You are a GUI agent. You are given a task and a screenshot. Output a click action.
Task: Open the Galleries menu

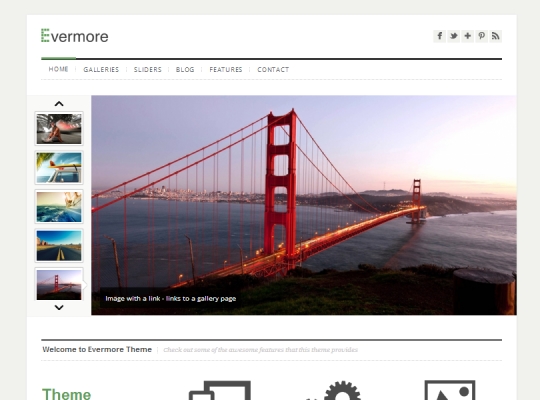click(x=101, y=70)
